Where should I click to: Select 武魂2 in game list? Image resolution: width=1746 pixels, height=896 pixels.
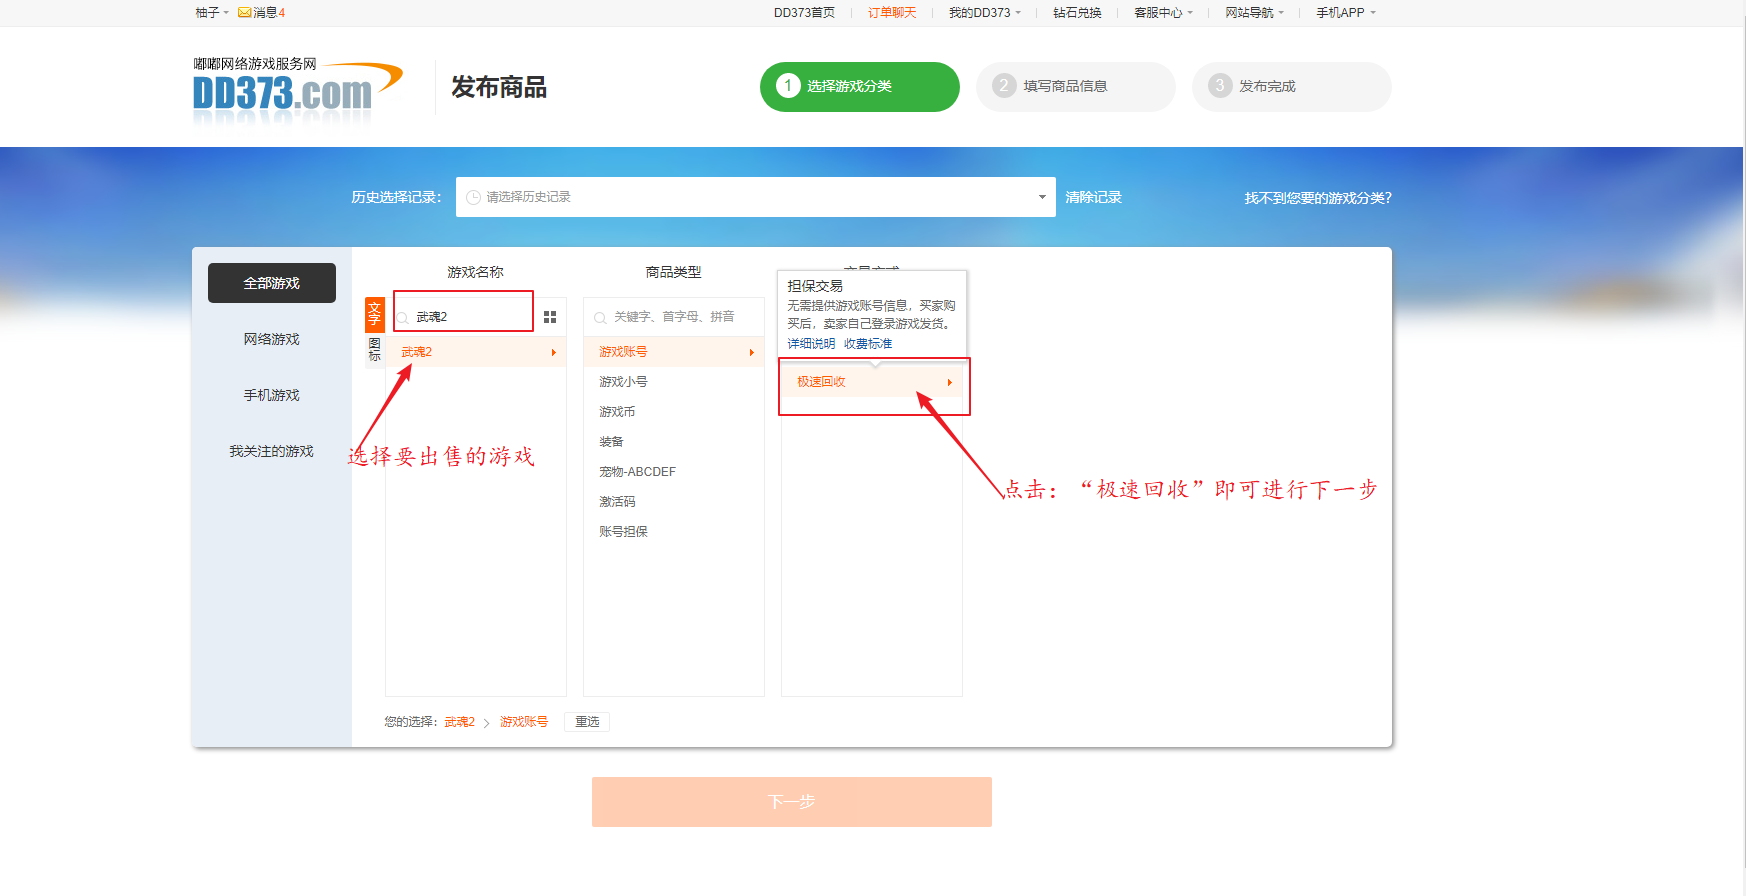tap(476, 352)
